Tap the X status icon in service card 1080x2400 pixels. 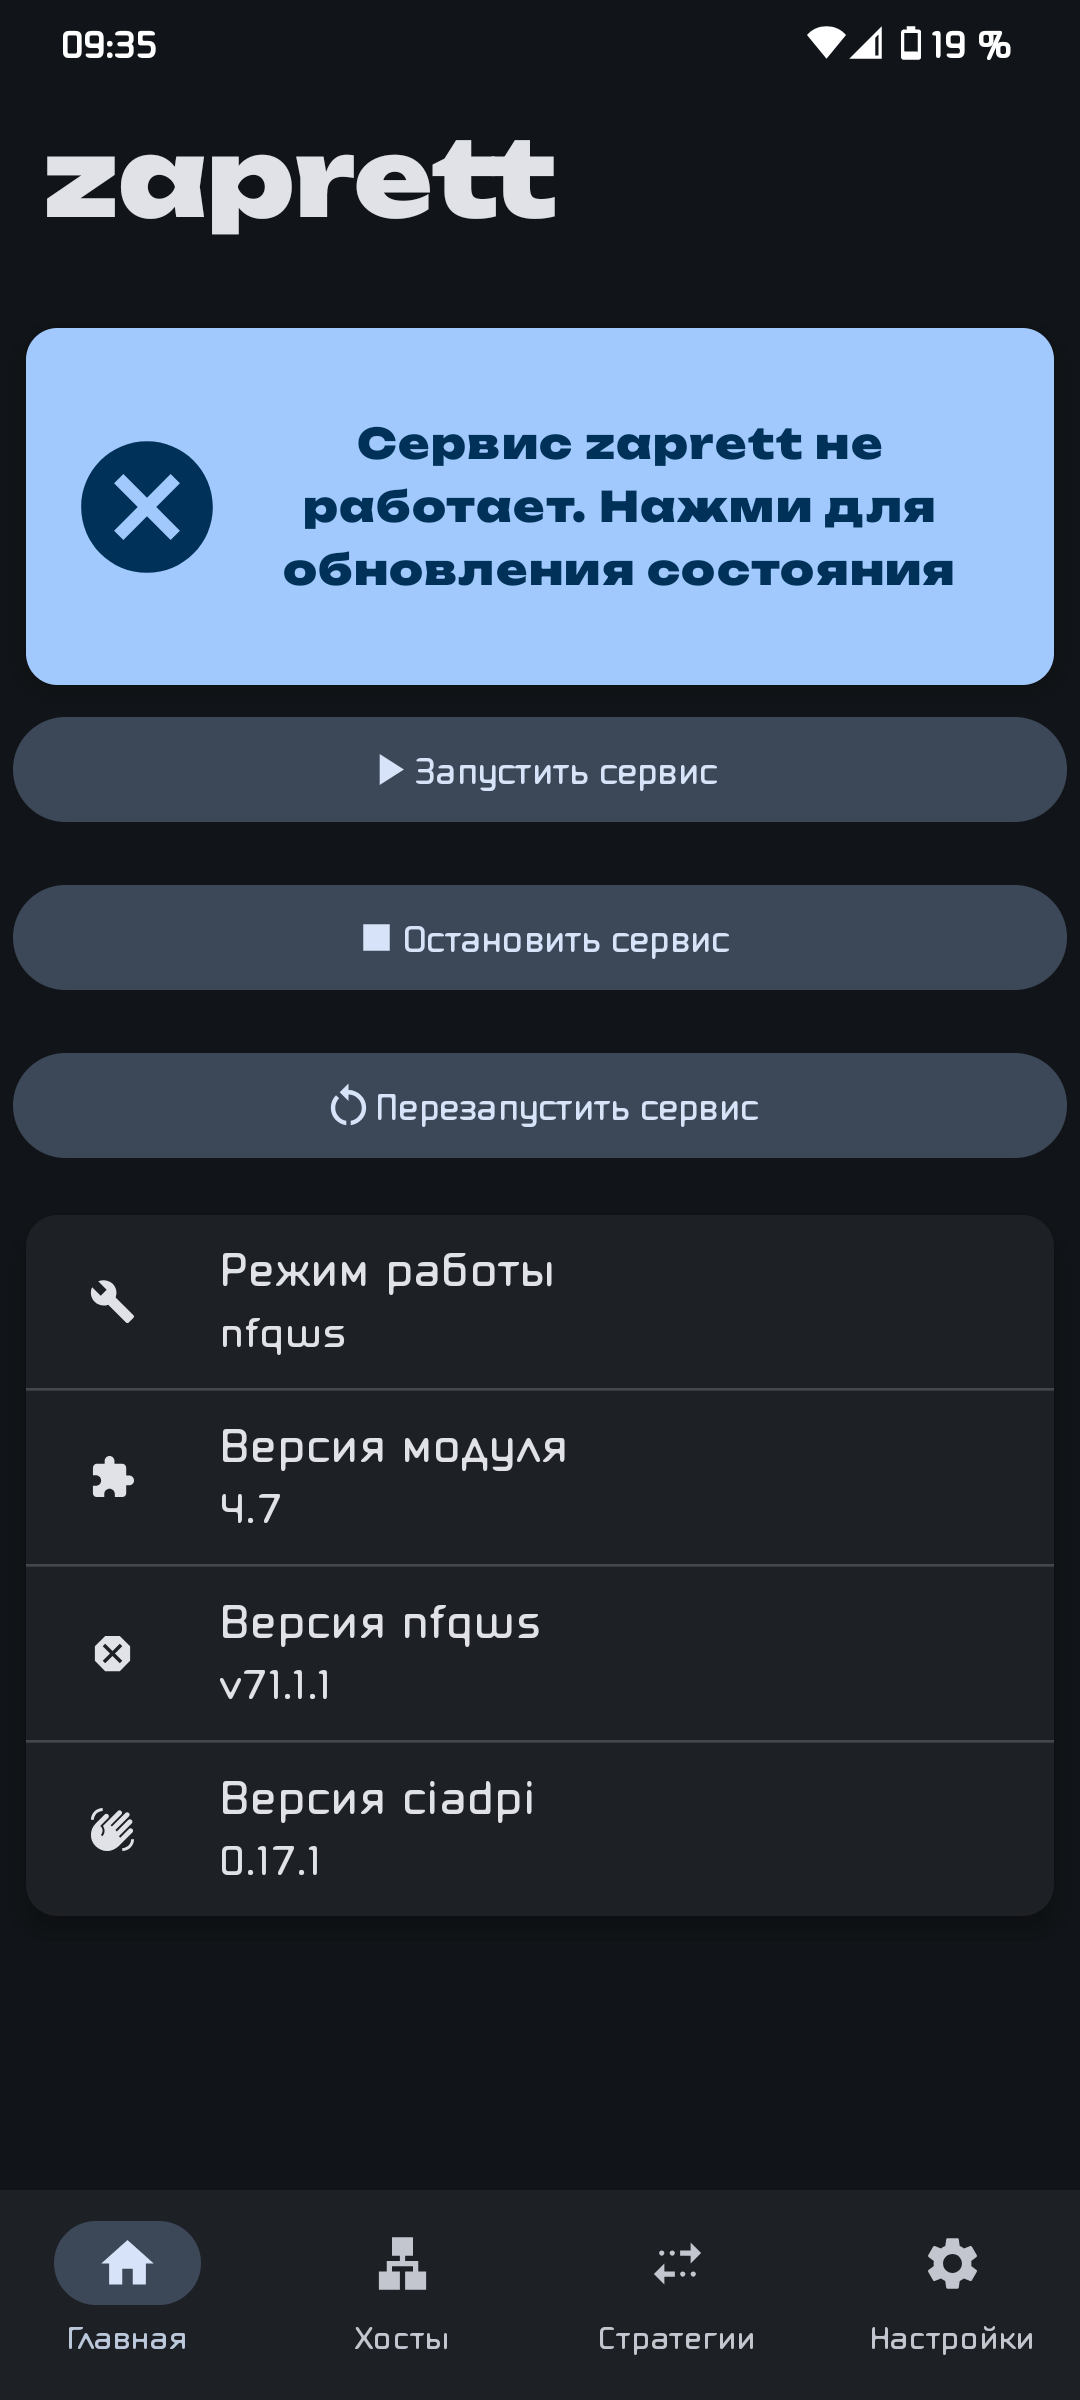click(x=147, y=507)
